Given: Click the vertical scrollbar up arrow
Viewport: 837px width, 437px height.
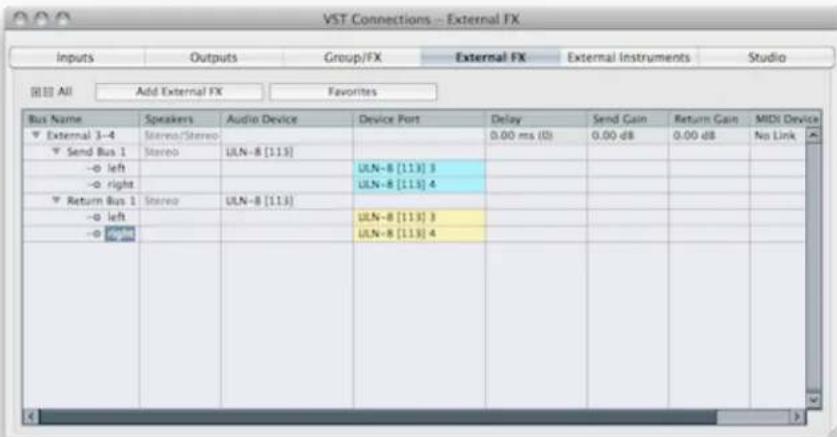Looking at the screenshot, I should (813, 136).
